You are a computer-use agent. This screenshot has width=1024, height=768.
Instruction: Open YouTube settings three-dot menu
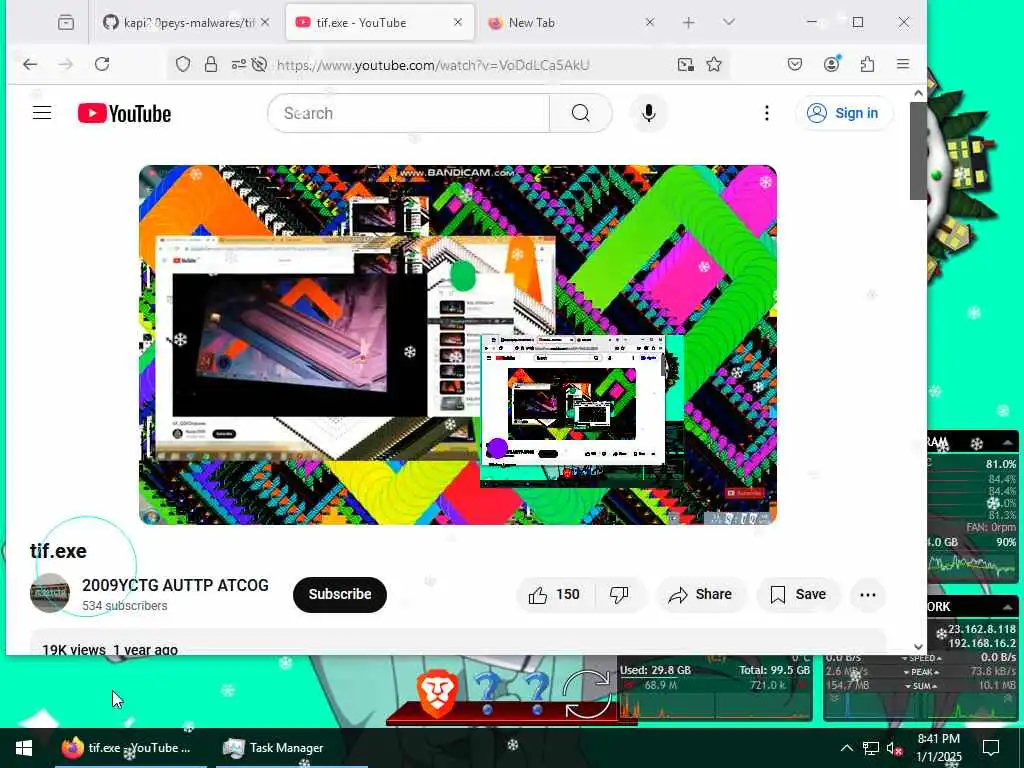pyautogui.click(x=767, y=113)
